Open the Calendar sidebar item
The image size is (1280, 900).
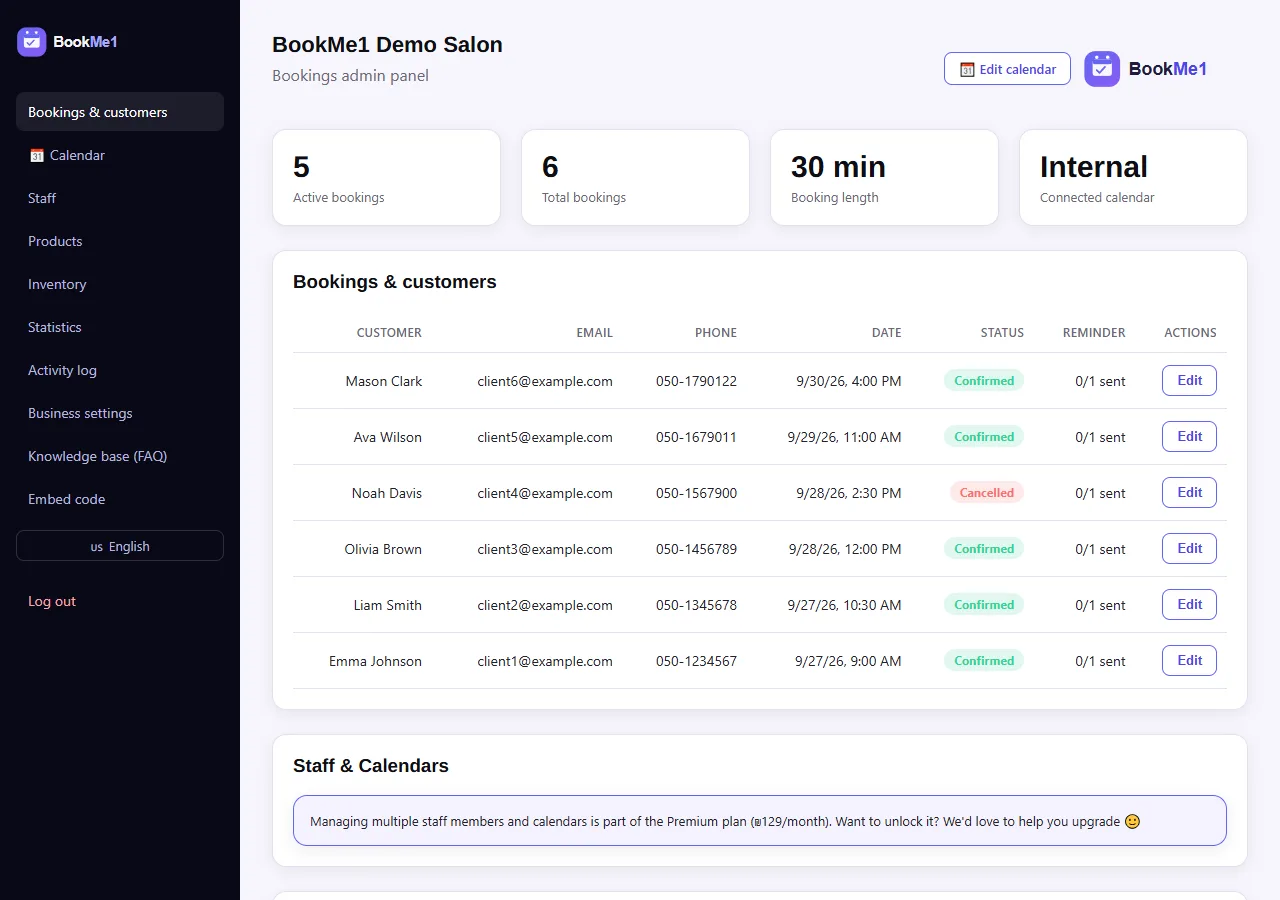click(120, 155)
